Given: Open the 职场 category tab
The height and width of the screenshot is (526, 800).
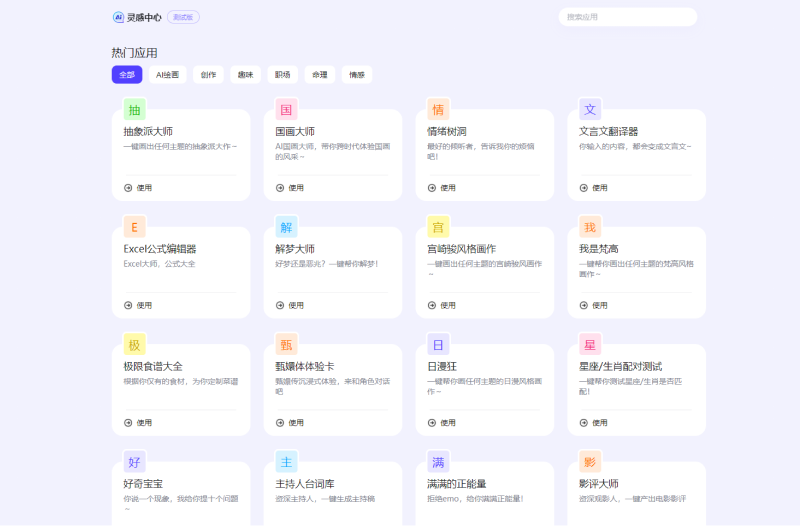Looking at the screenshot, I should [x=283, y=74].
